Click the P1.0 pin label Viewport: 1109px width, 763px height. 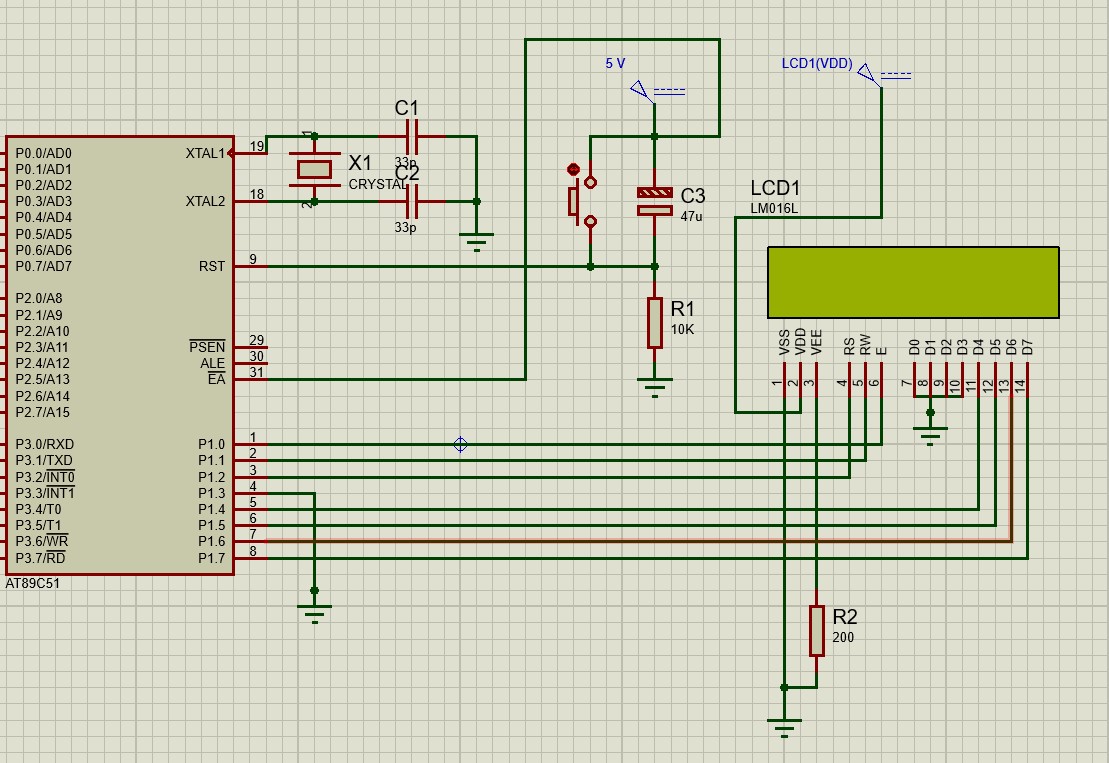pyautogui.click(x=211, y=444)
